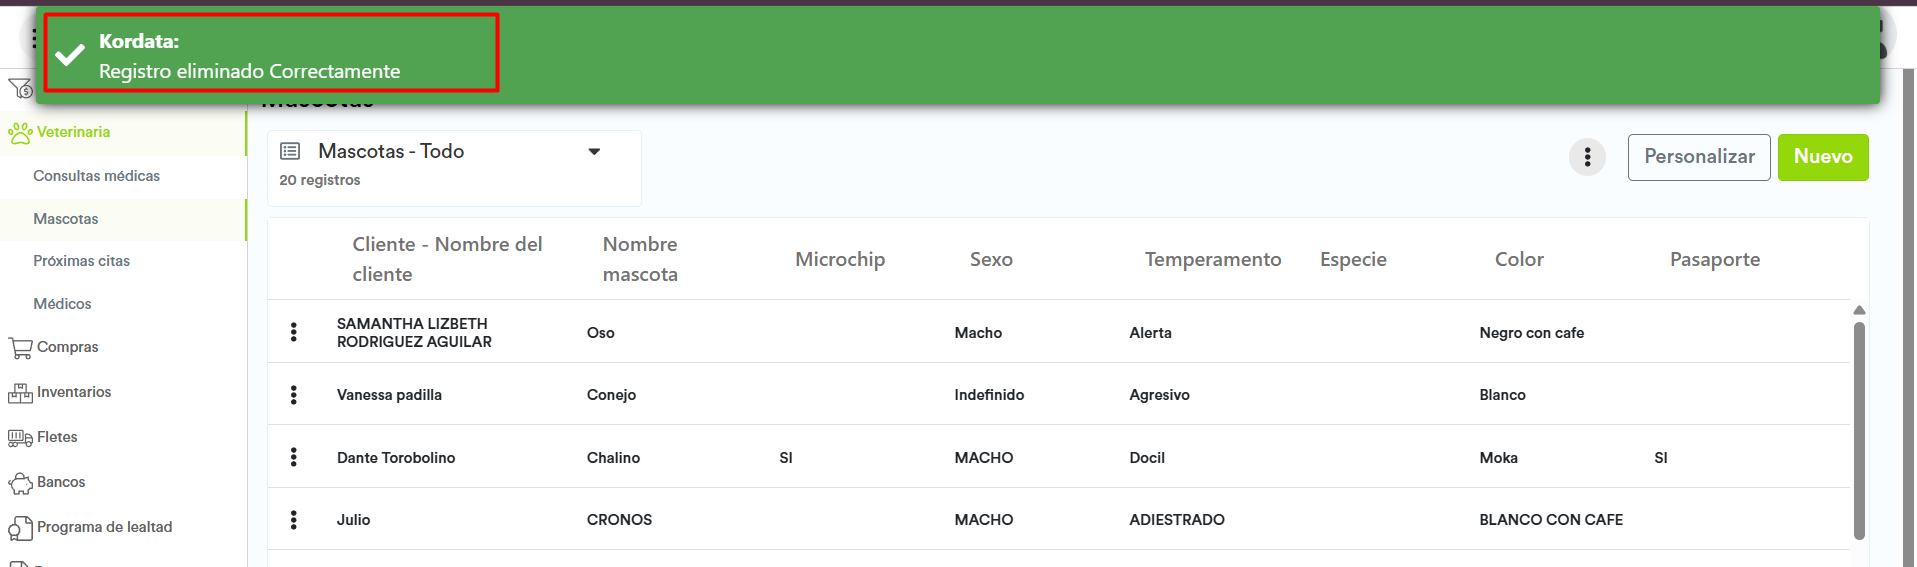Select Médicos in the sidebar

coord(62,304)
